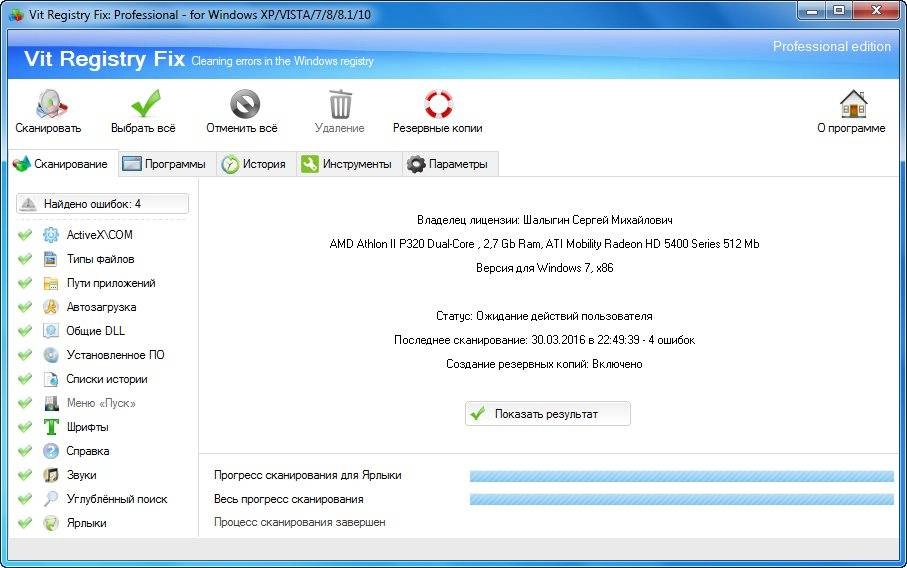Viewport: 907px width, 568px height.
Task: Select the Типы файлов label
Action: tap(100, 259)
